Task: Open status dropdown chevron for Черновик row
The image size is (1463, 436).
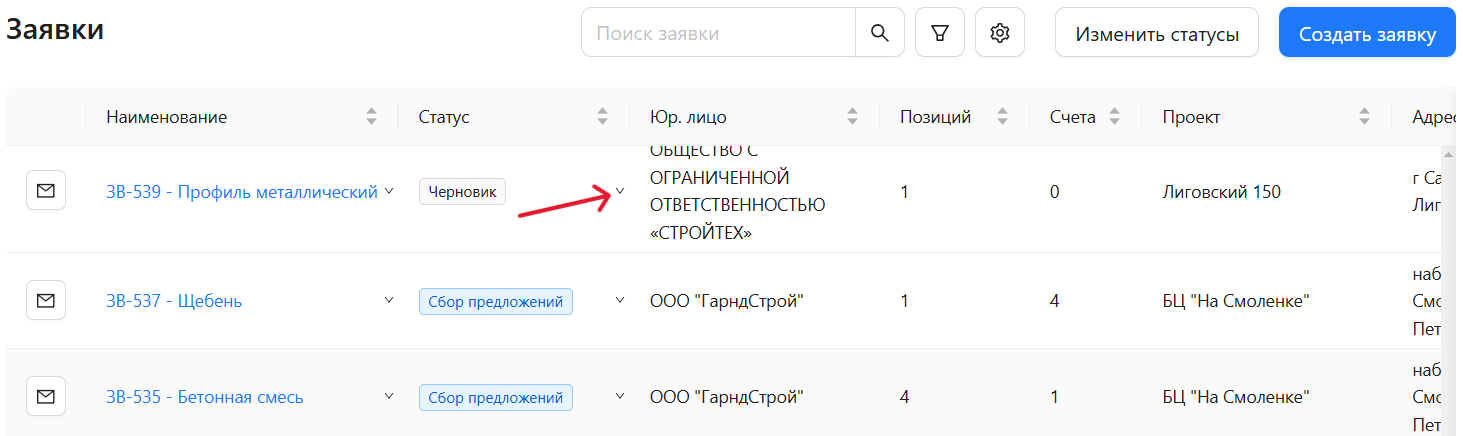Action: point(620,191)
